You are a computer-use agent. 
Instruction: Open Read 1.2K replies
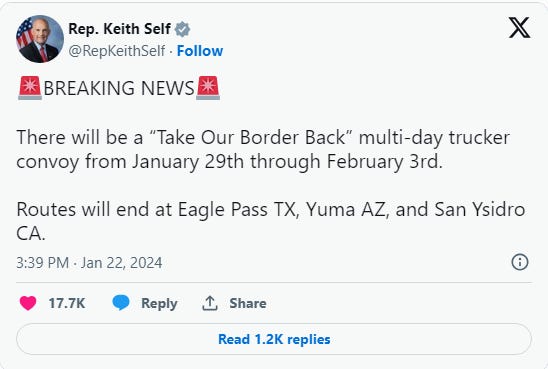pyautogui.click(x=274, y=339)
